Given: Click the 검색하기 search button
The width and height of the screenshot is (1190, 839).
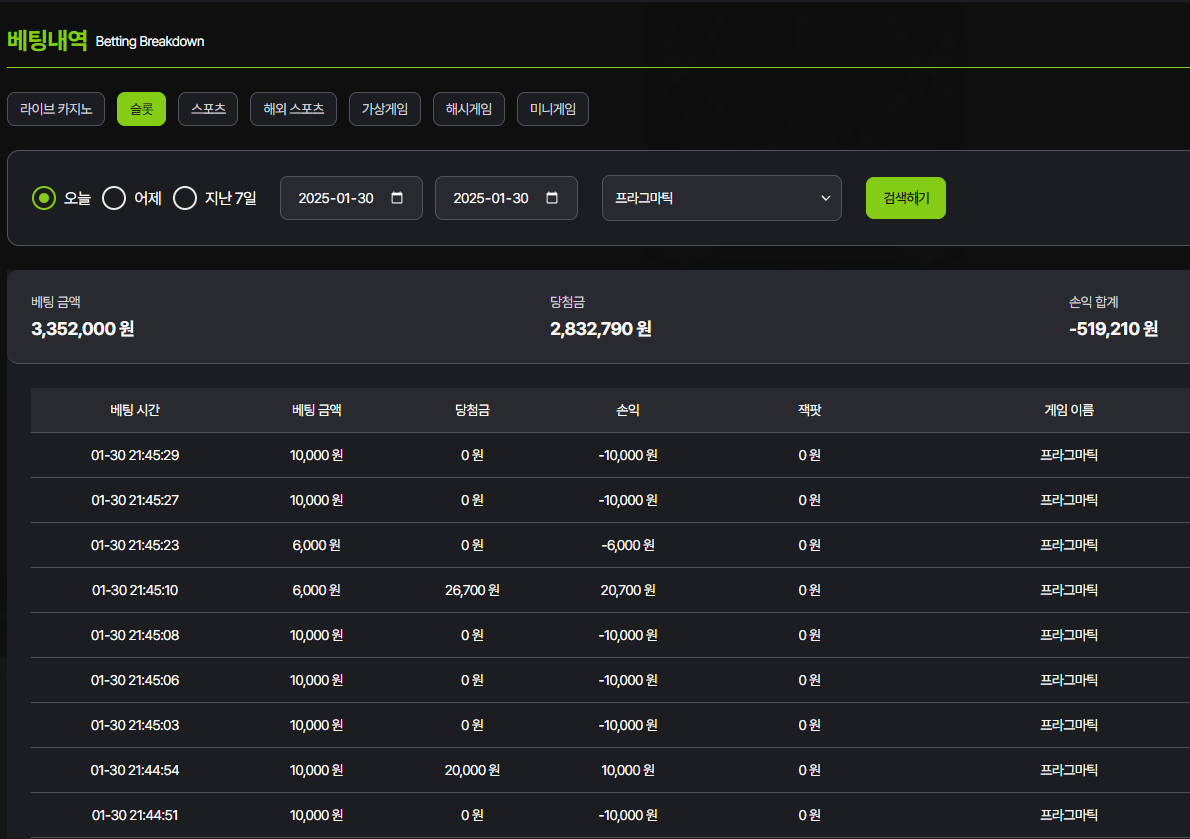Looking at the screenshot, I should click(905, 198).
